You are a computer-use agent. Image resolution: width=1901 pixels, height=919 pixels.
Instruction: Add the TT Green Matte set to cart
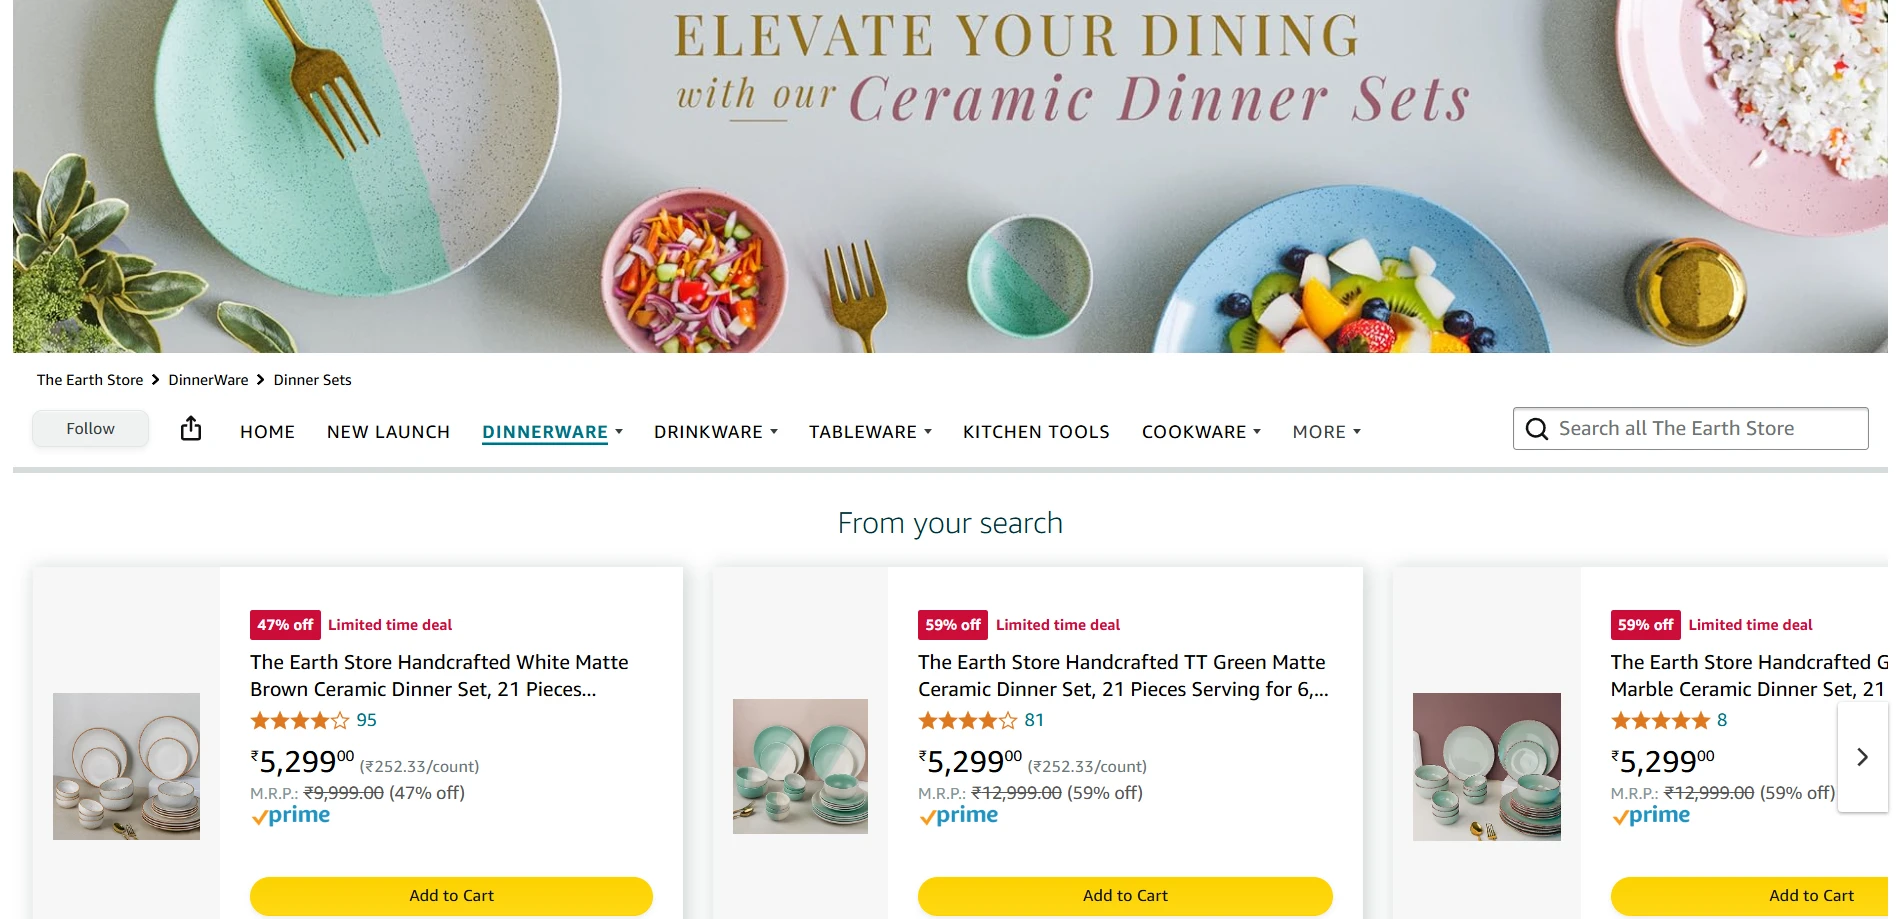point(1125,896)
